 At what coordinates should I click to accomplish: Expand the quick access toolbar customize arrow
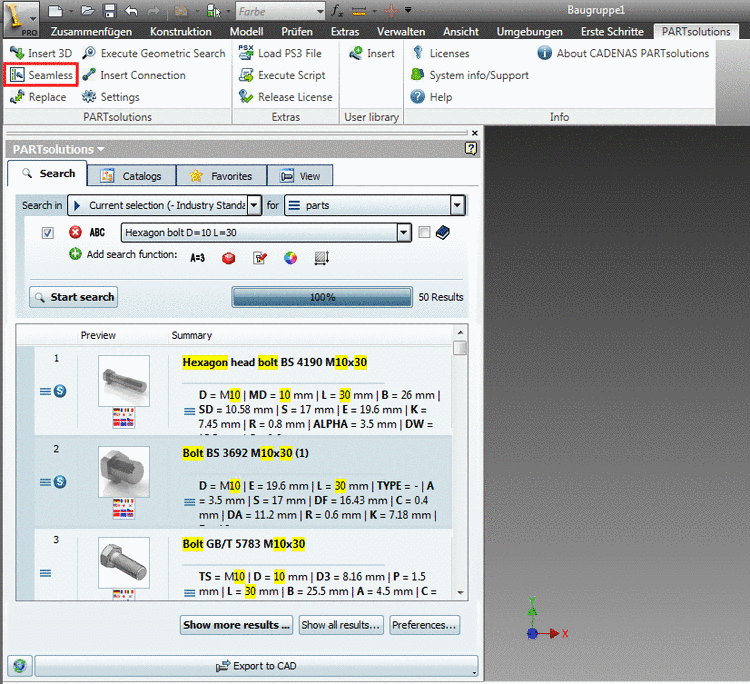pos(408,10)
